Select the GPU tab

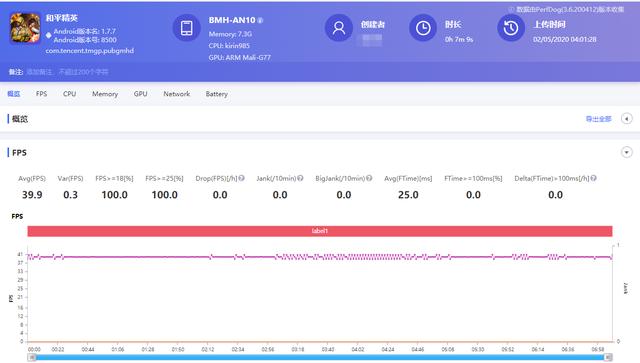coord(140,94)
